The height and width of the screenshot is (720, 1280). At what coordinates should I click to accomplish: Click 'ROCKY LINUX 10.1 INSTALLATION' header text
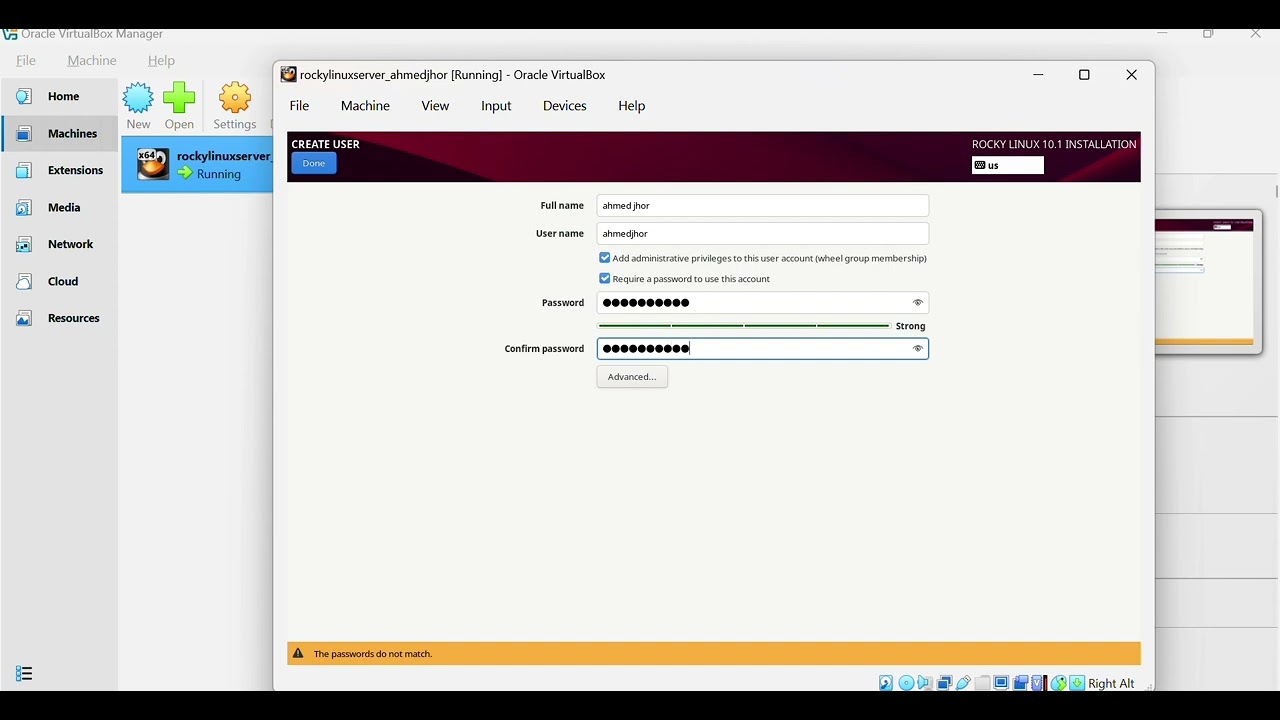click(x=1054, y=144)
